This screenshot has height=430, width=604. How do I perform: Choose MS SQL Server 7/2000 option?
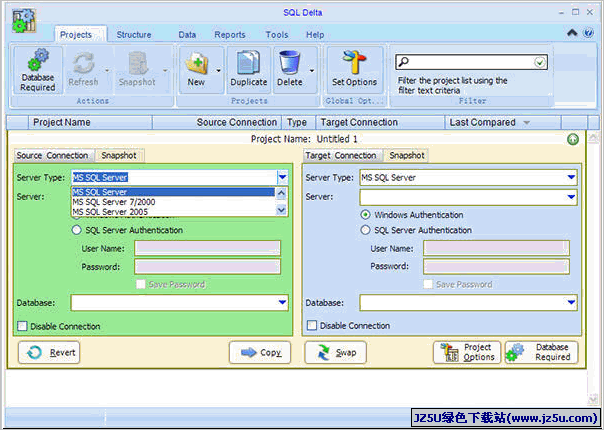point(173,202)
